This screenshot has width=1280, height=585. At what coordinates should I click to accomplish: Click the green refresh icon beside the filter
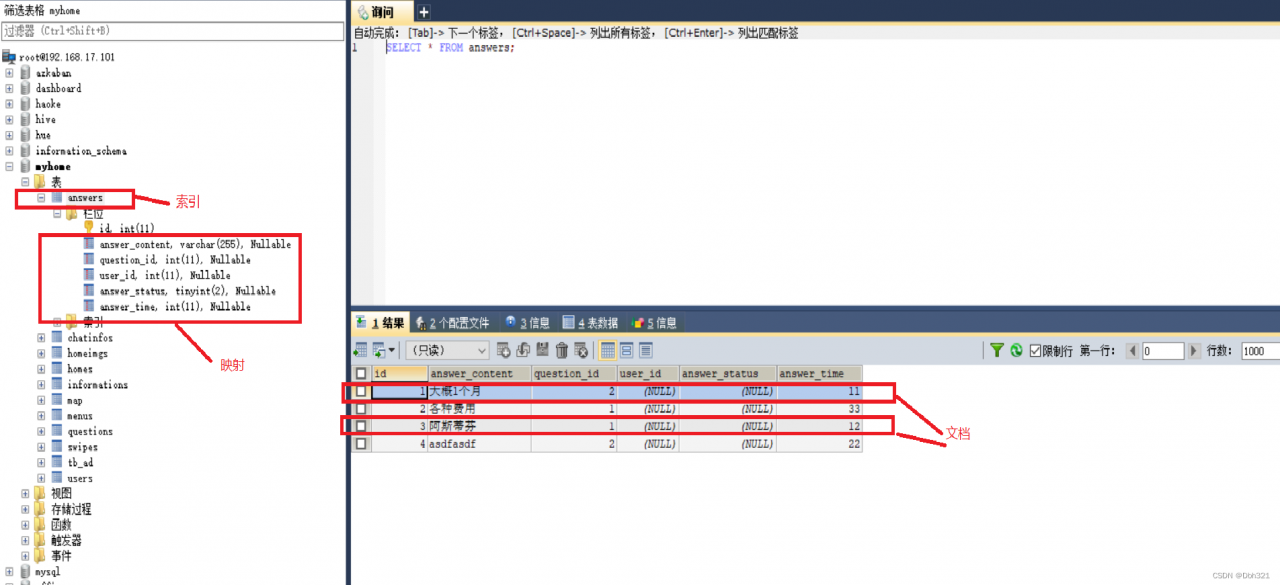pyautogui.click(x=1016, y=350)
